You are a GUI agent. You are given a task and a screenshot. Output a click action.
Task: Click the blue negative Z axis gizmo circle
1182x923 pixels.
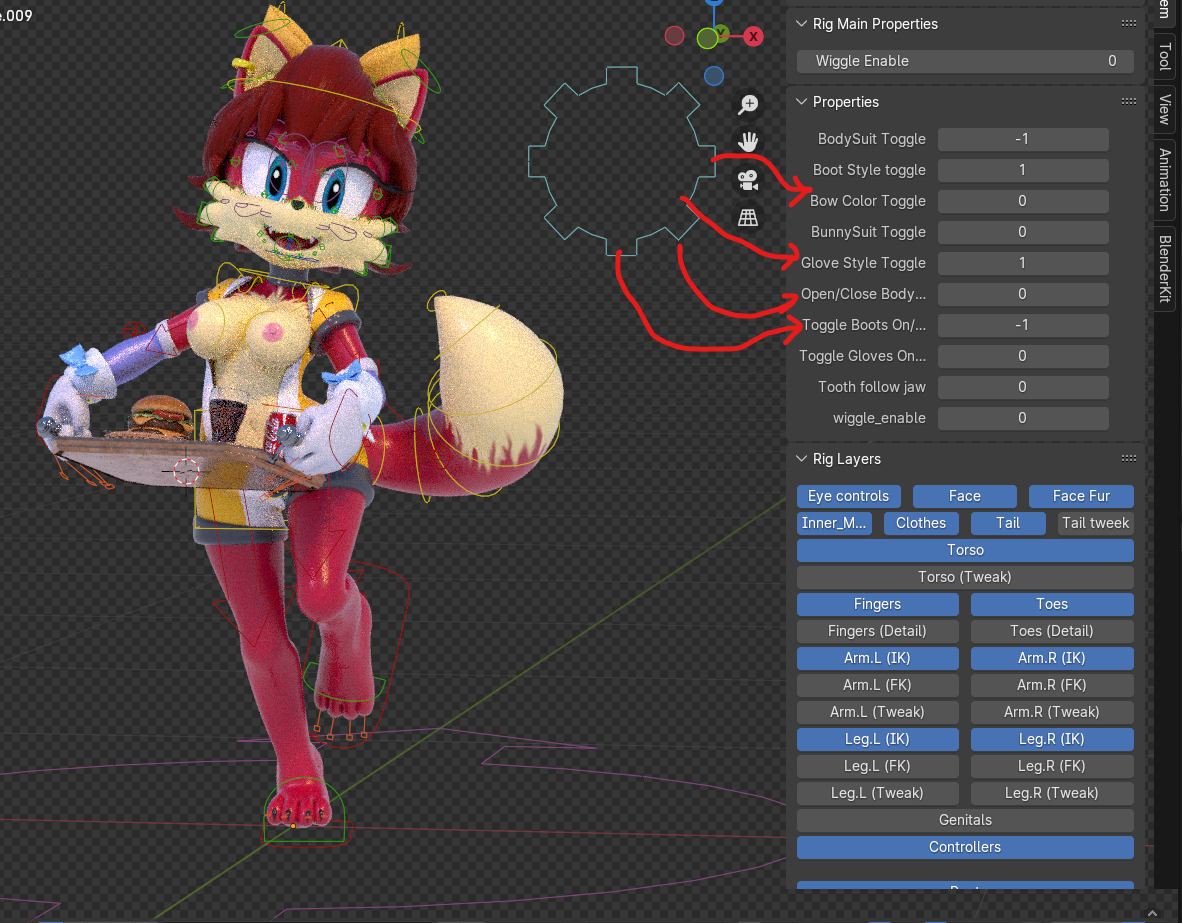coord(714,75)
